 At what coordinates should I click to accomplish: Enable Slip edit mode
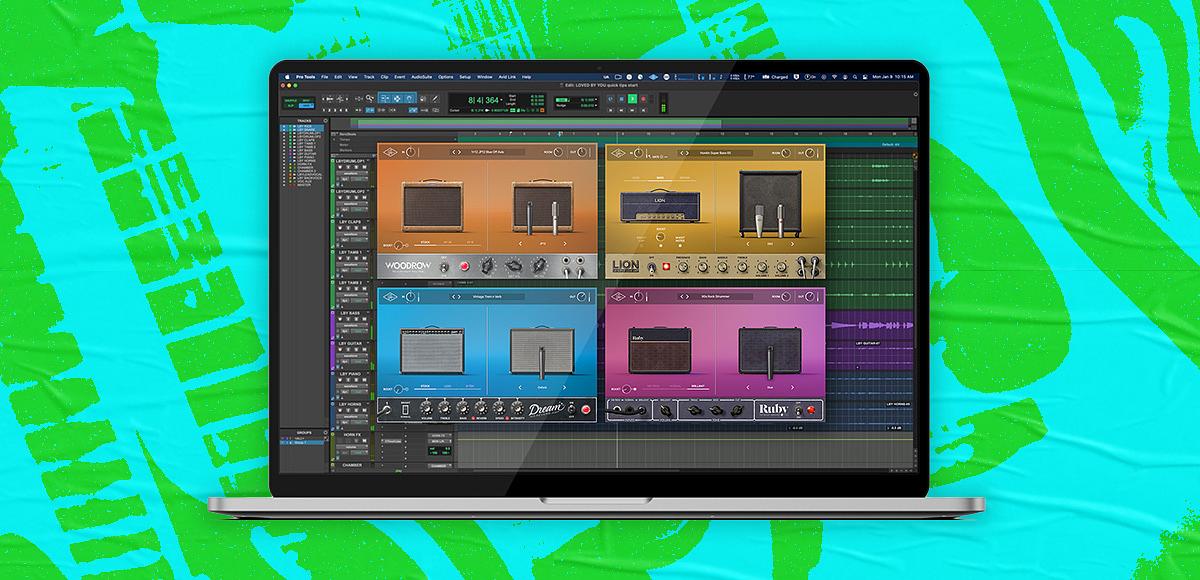point(289,106)
